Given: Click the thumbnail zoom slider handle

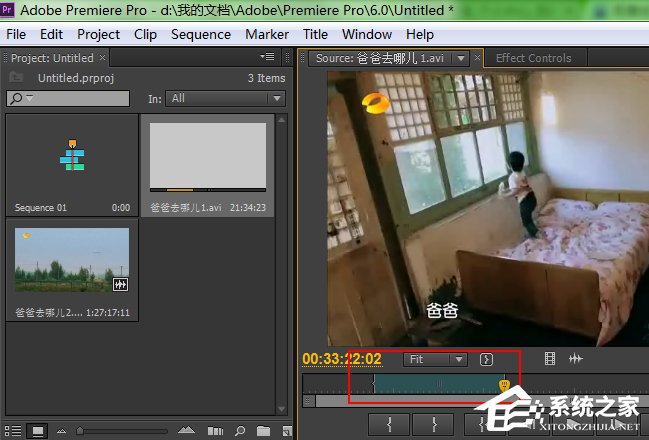Looking at the screenshot, I should (80, 431).
